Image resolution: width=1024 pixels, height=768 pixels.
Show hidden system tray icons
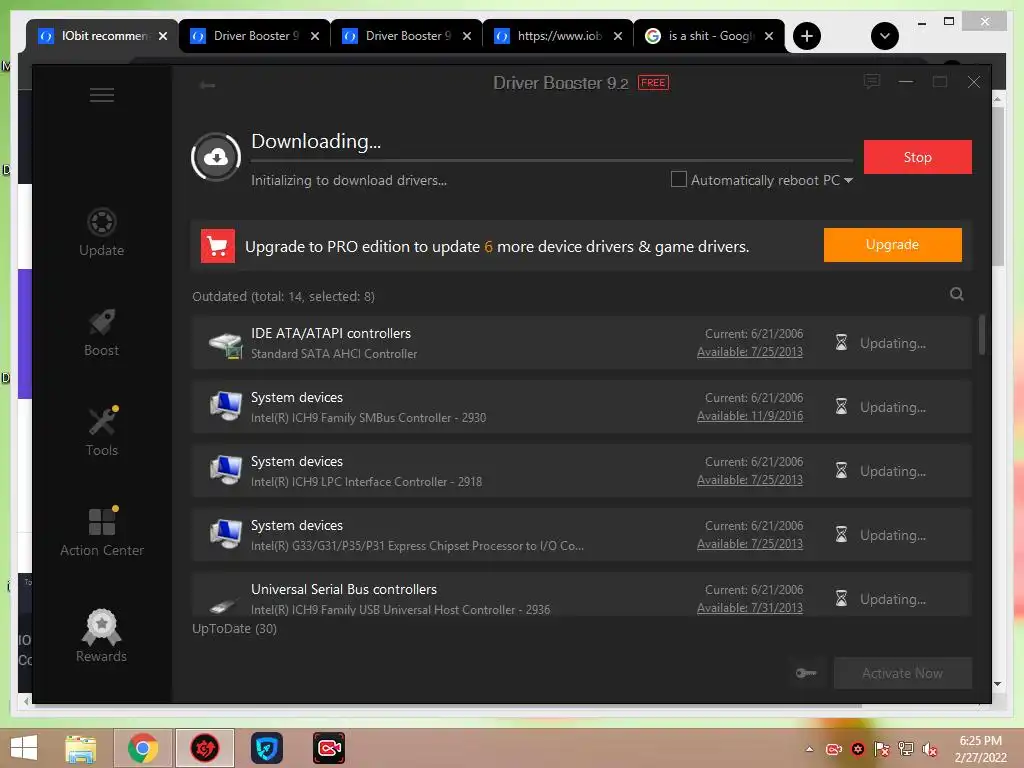[x=810, y=749]
